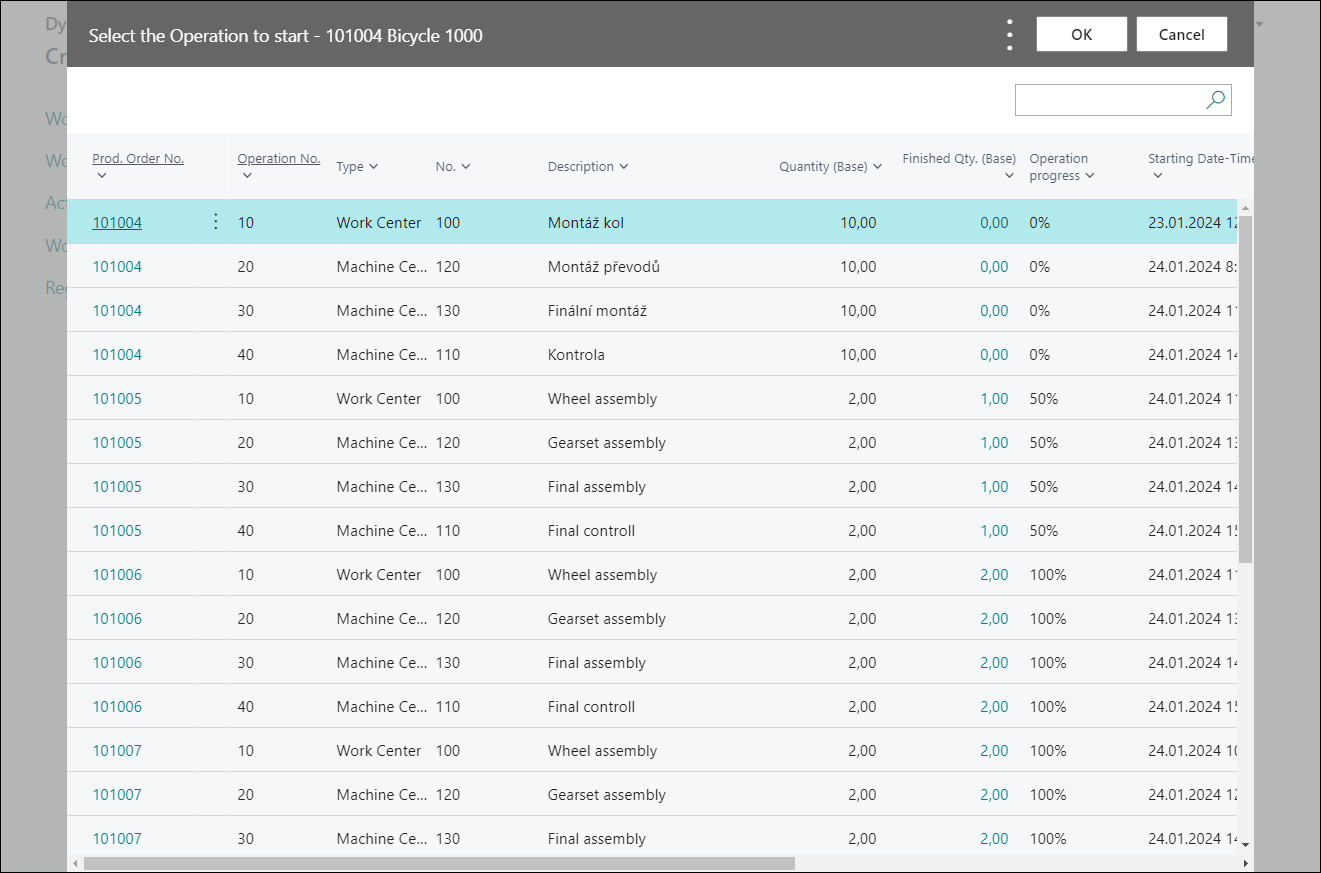Open the three-dot more options menu in header
The height and width of the screenshot is (873, 1321).
[x=1009, y=35]
